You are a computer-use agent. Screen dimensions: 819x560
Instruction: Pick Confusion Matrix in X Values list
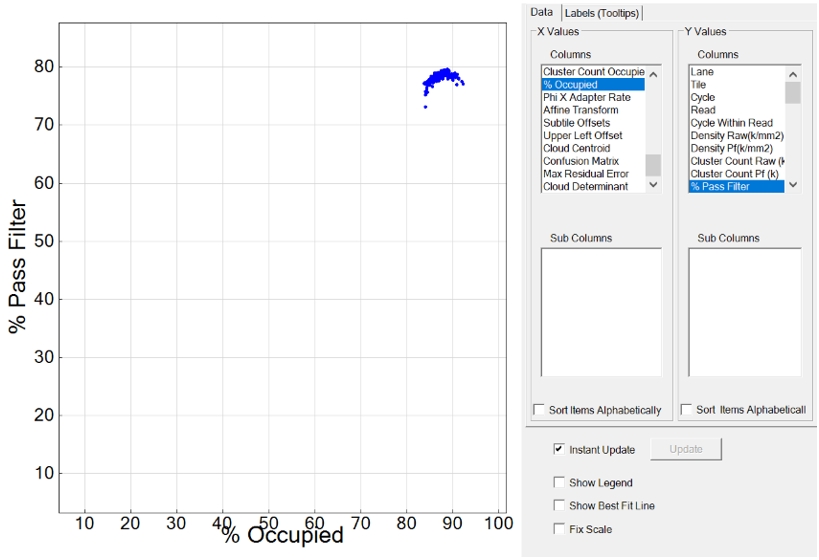[x=580, y=161]
